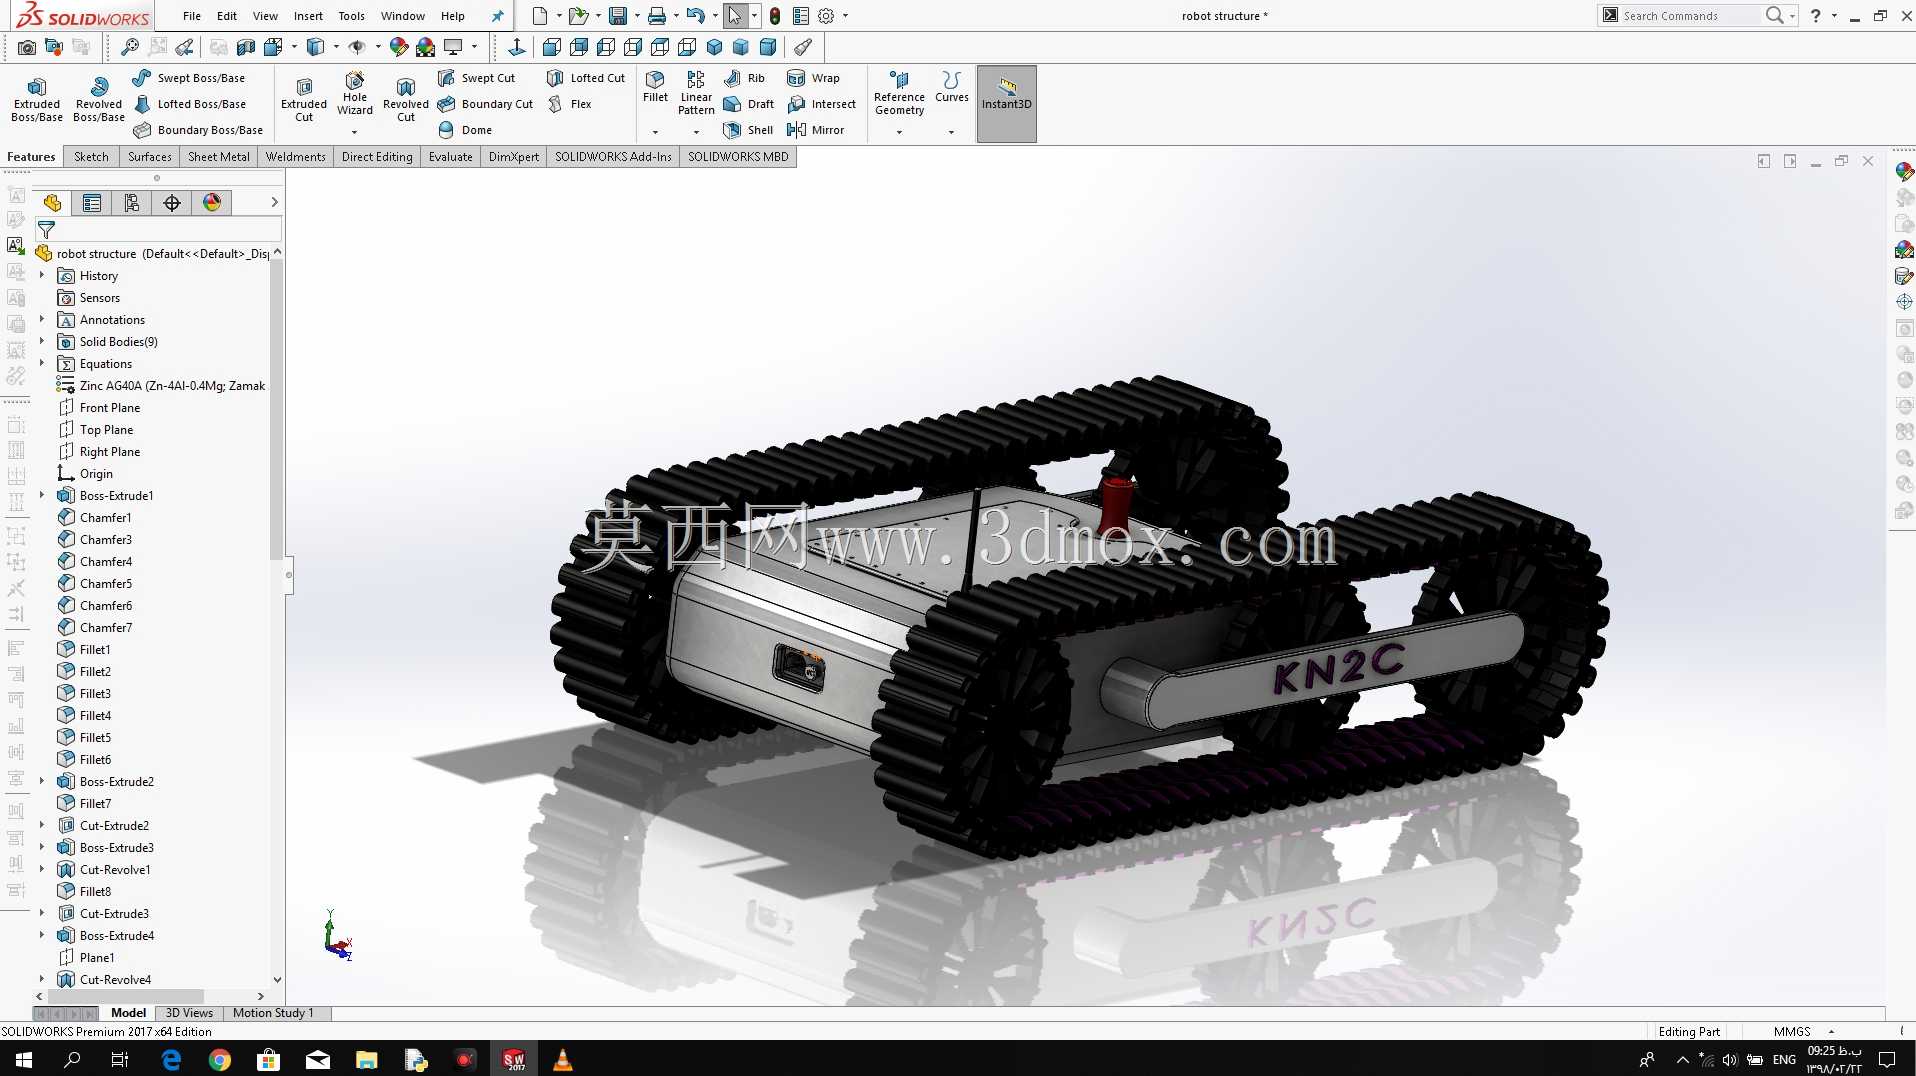Start the Linear Pattern tool
The width and height of the screenshot is (1916, 1076).
[696, 93]
